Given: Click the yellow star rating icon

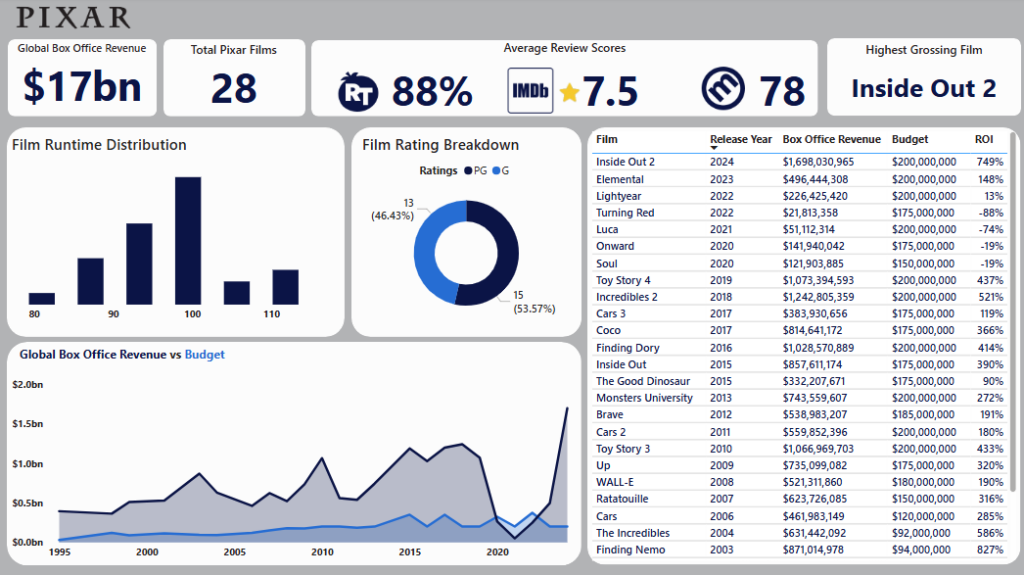Looking at the screenshot, I should pos(569,92).
